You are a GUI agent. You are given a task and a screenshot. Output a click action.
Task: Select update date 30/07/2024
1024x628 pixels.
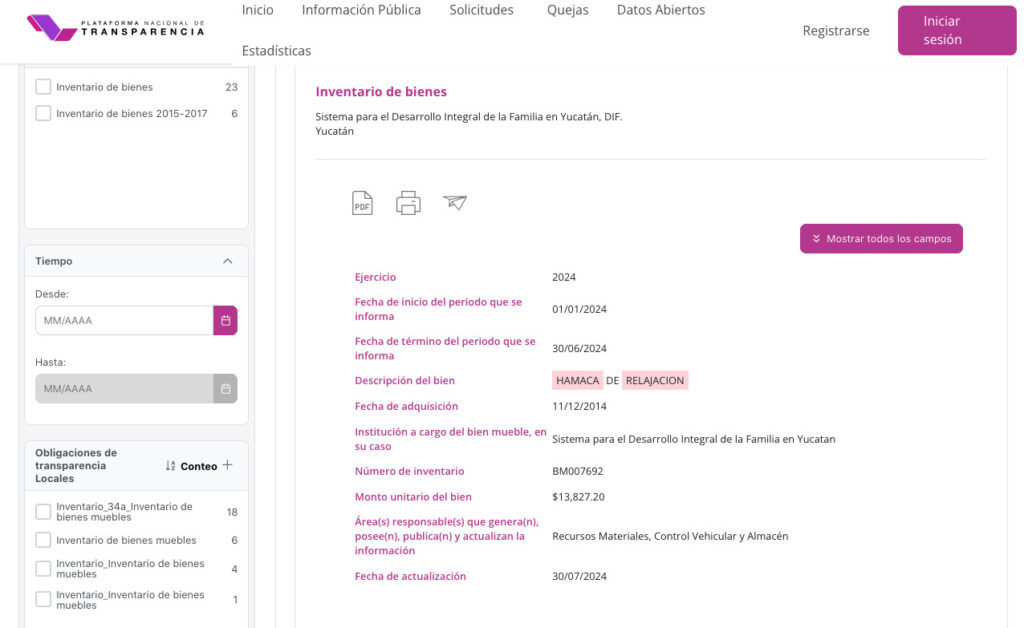[579, 576]
